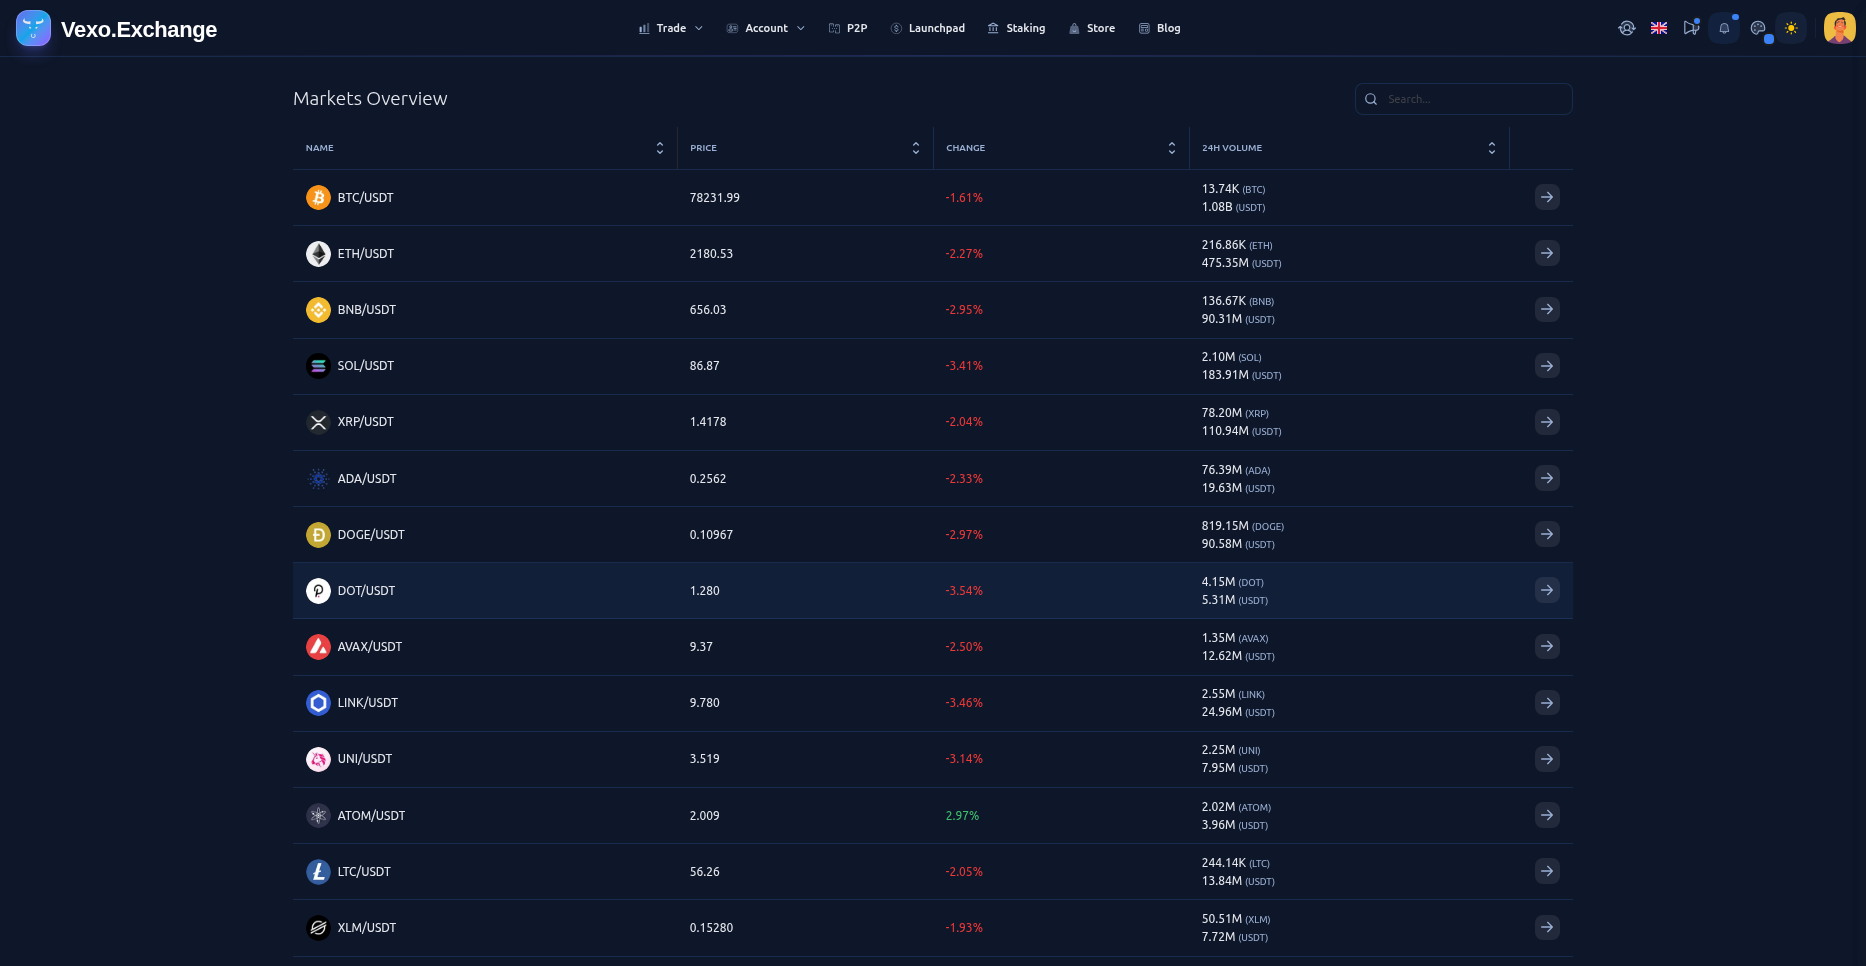Open ADA/USDT market via arrow button

(x=1547, y=479)
